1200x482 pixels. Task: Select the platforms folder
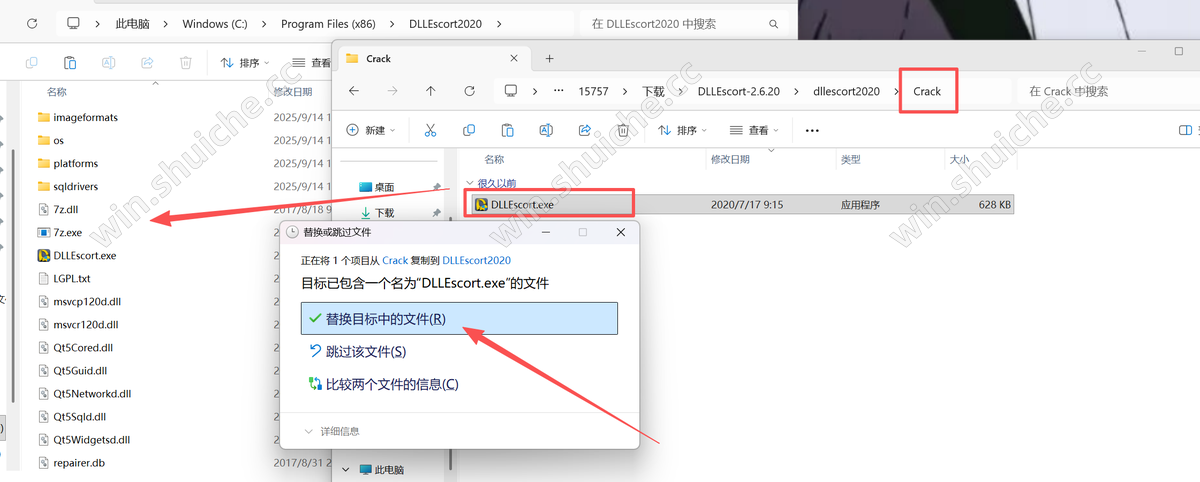(x=75, y=163)
